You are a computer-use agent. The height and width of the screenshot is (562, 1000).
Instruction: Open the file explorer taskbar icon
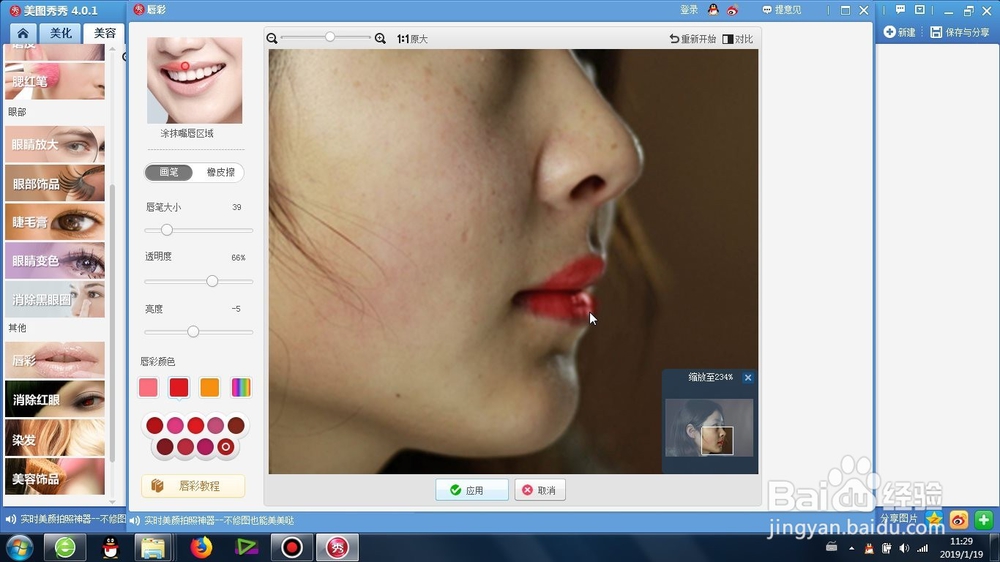(x=152, y=547)
